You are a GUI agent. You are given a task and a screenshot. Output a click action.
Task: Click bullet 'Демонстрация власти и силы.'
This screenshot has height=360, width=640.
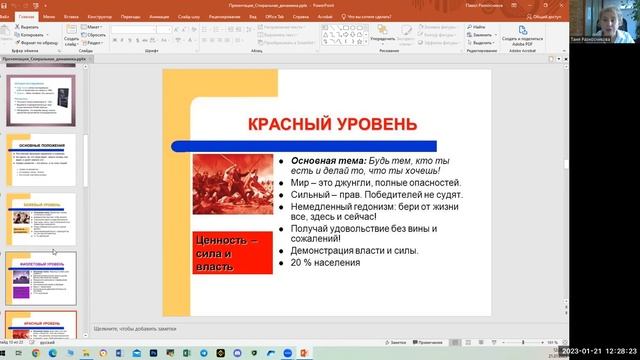tap(354, 251)
